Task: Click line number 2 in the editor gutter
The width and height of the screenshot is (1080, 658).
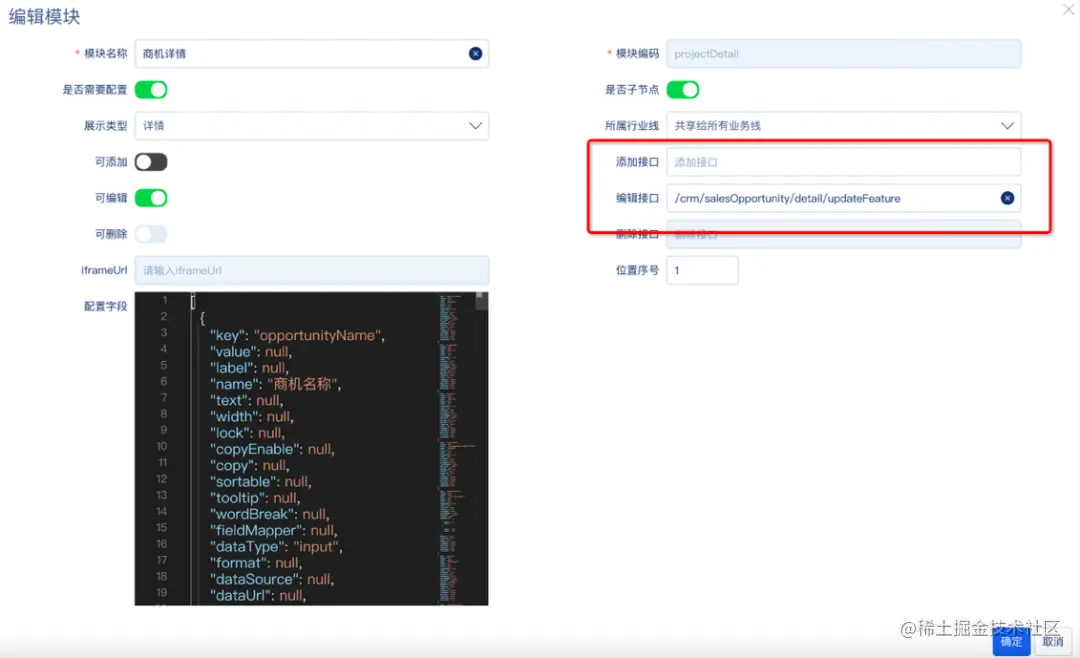Action: (164, 316)
